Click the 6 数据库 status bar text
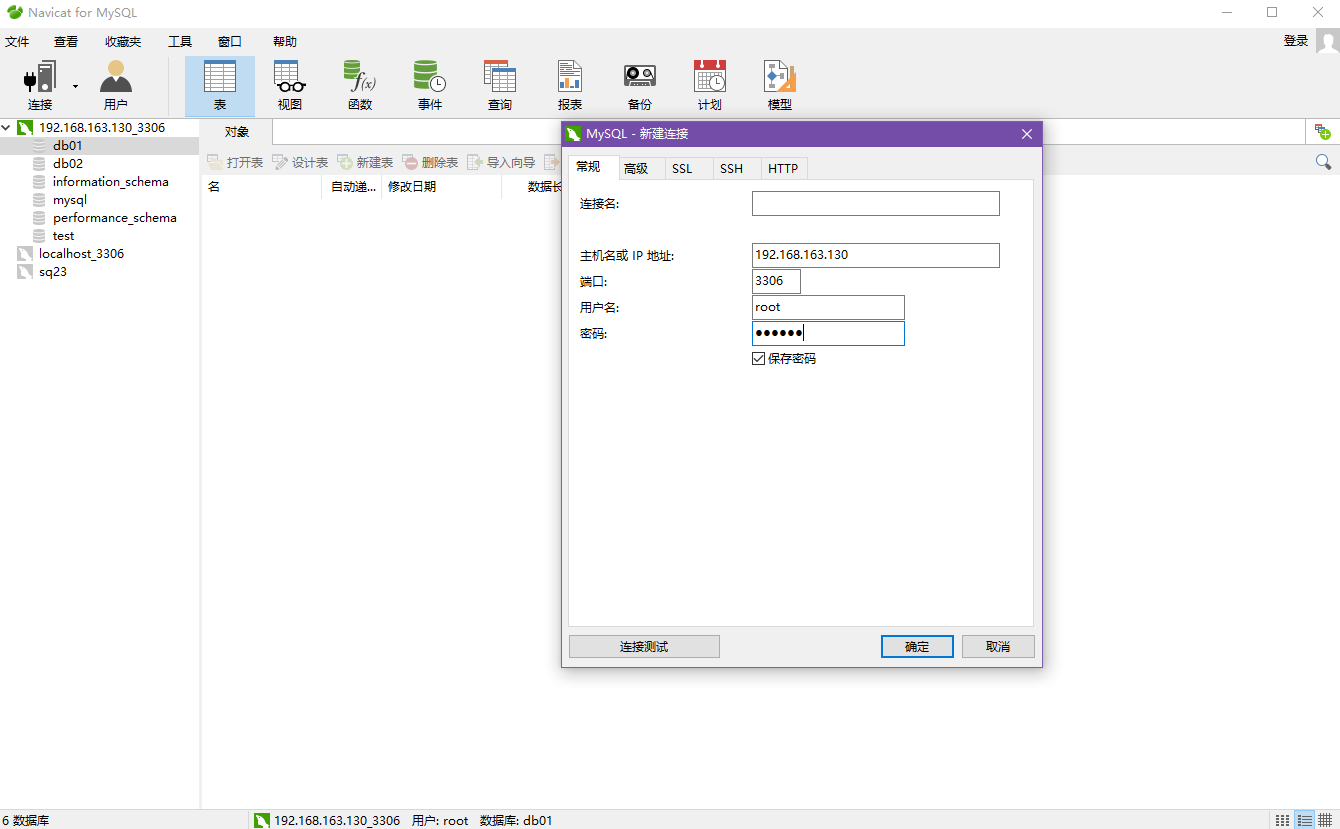Image resolution: width=1340 pixels, height=829 pixels. 26,821
